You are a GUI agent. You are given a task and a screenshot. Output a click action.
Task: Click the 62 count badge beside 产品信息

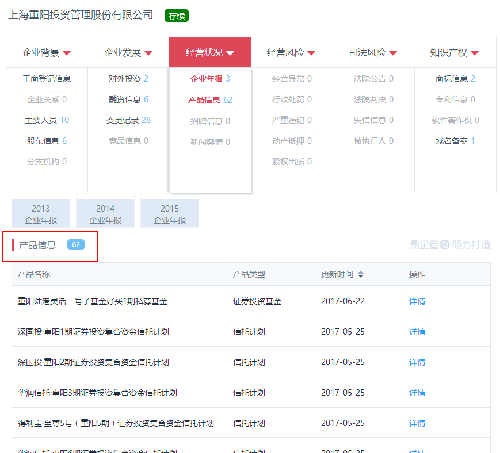click(x=76, y=245)
